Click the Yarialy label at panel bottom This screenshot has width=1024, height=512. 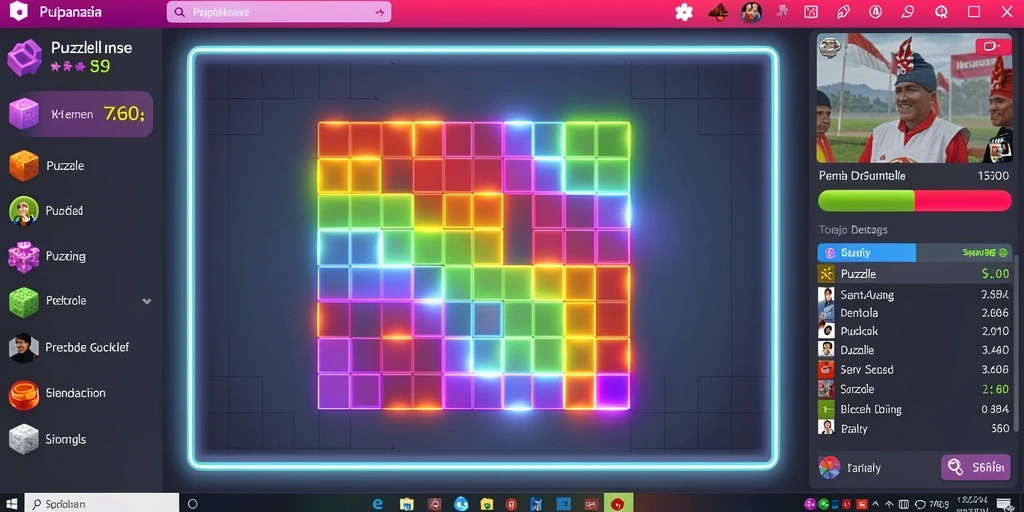click(863, 468)
